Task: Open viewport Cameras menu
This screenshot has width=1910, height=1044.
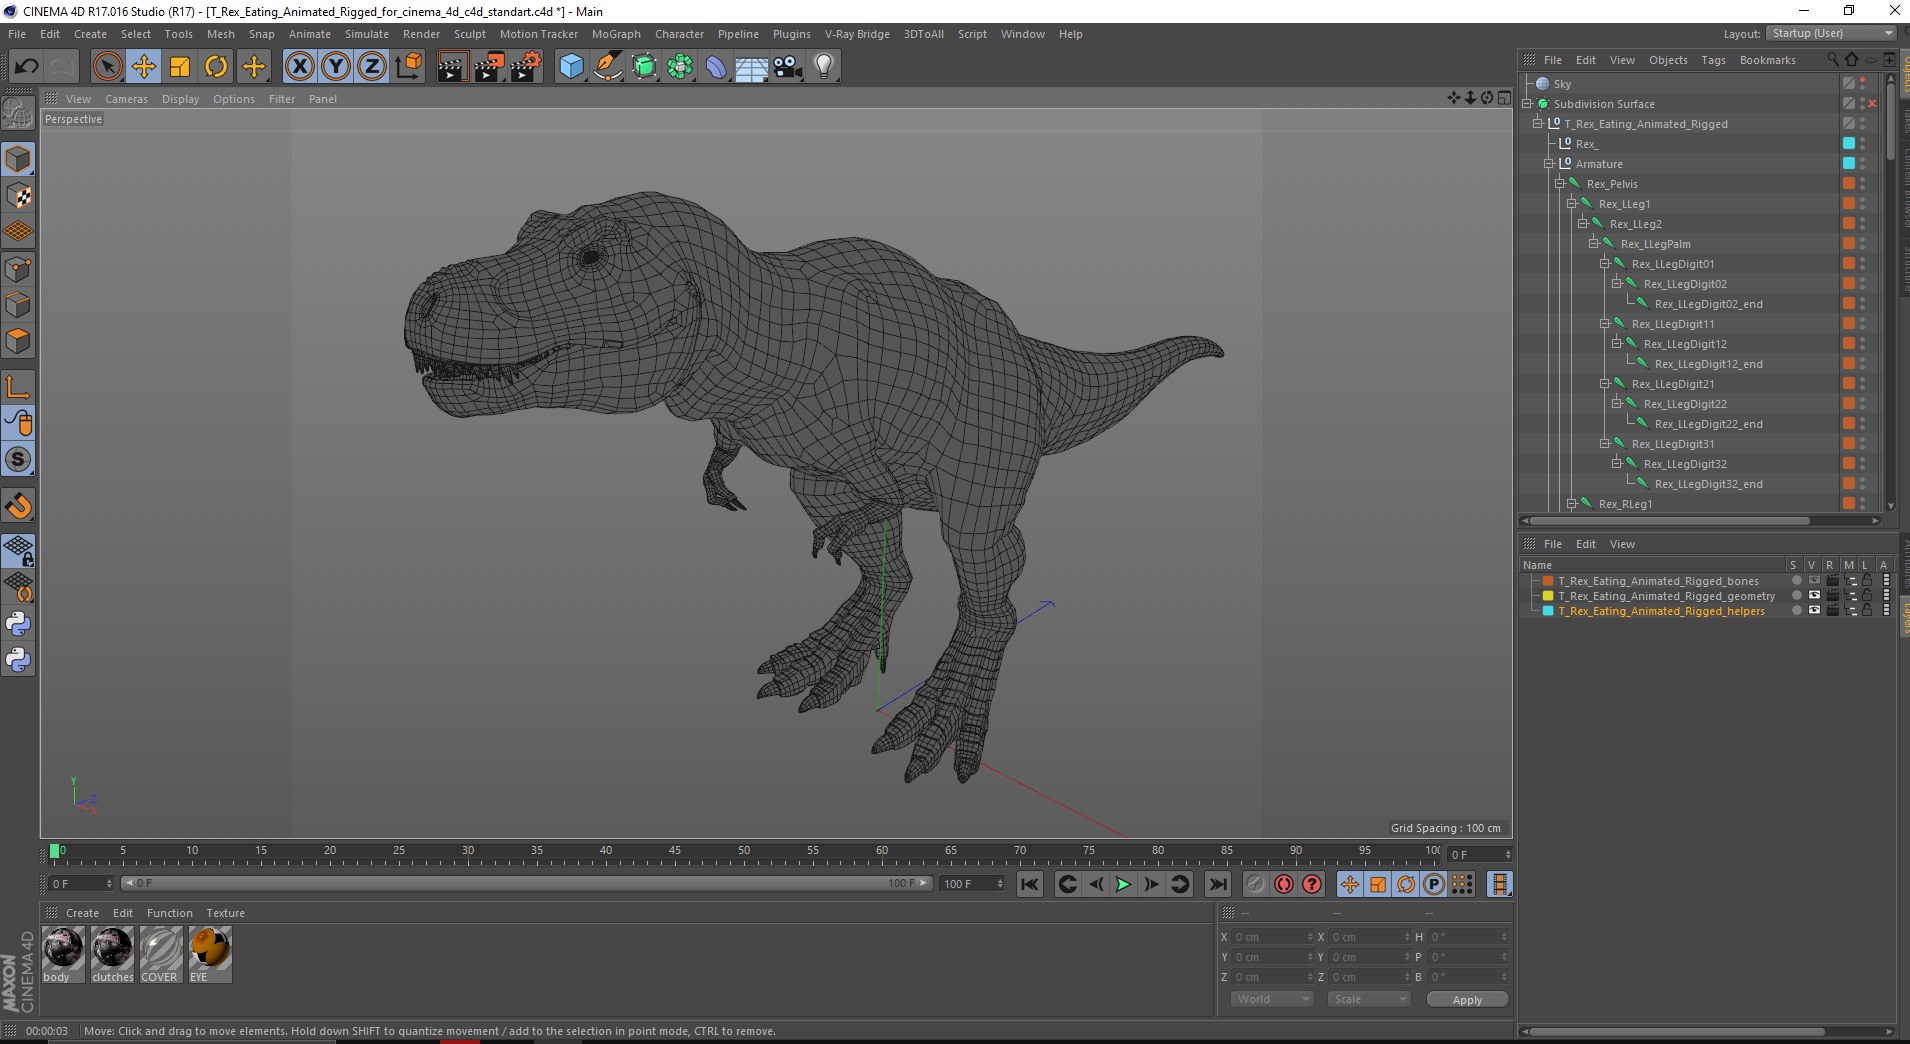Action: pyautogui.click(x=126, y=99)
